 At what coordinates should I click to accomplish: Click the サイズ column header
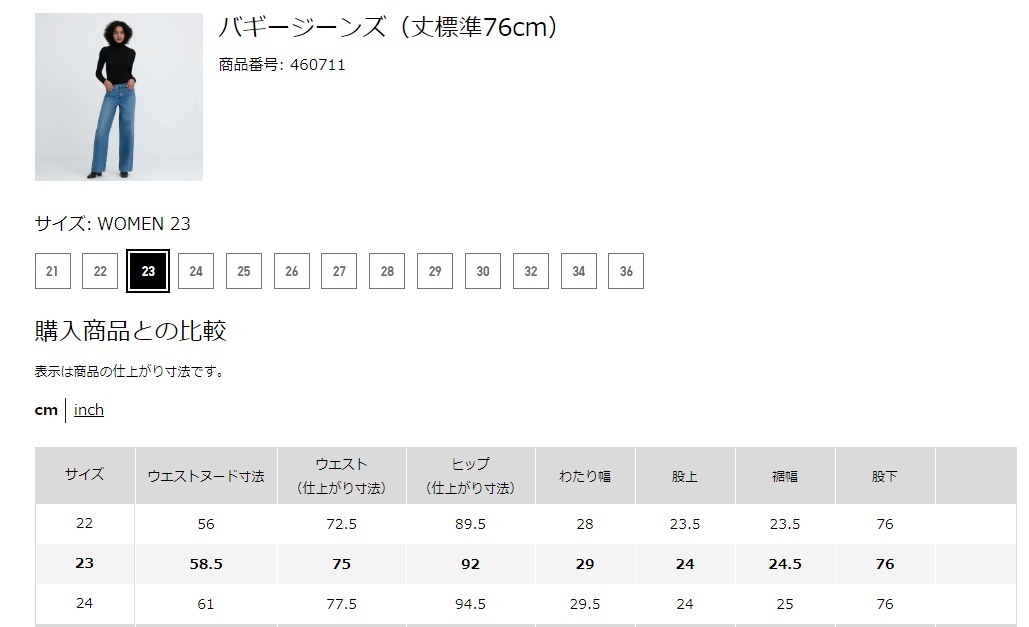click(85, 475)
